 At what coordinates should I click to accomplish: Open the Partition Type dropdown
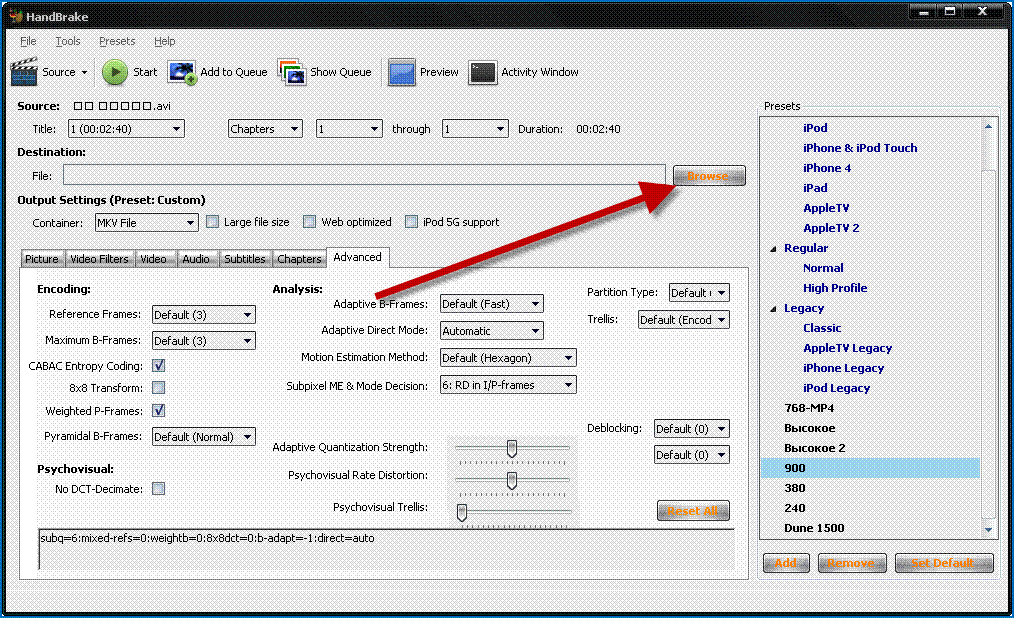click(x=699, y=293)
